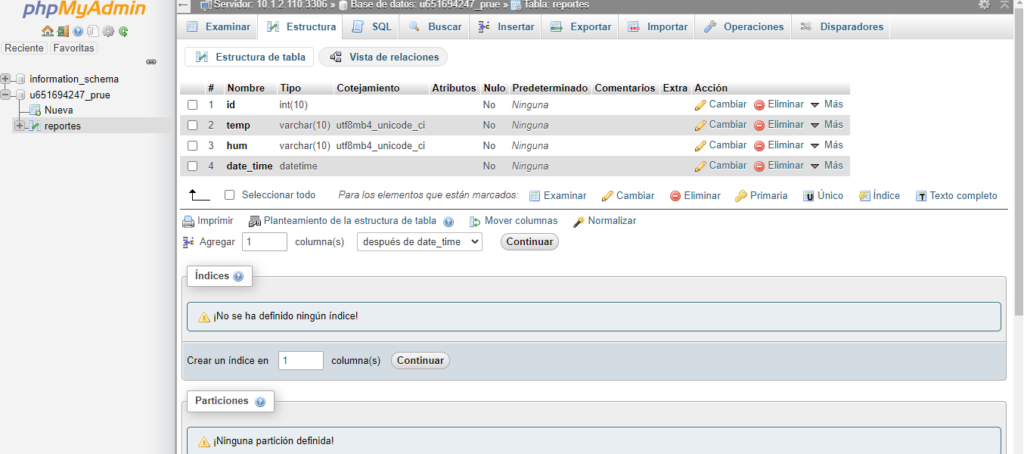Screen dimensions: 1024x454
Task: Tick the checkbox for the date_time column
Action: coord(193,166)
